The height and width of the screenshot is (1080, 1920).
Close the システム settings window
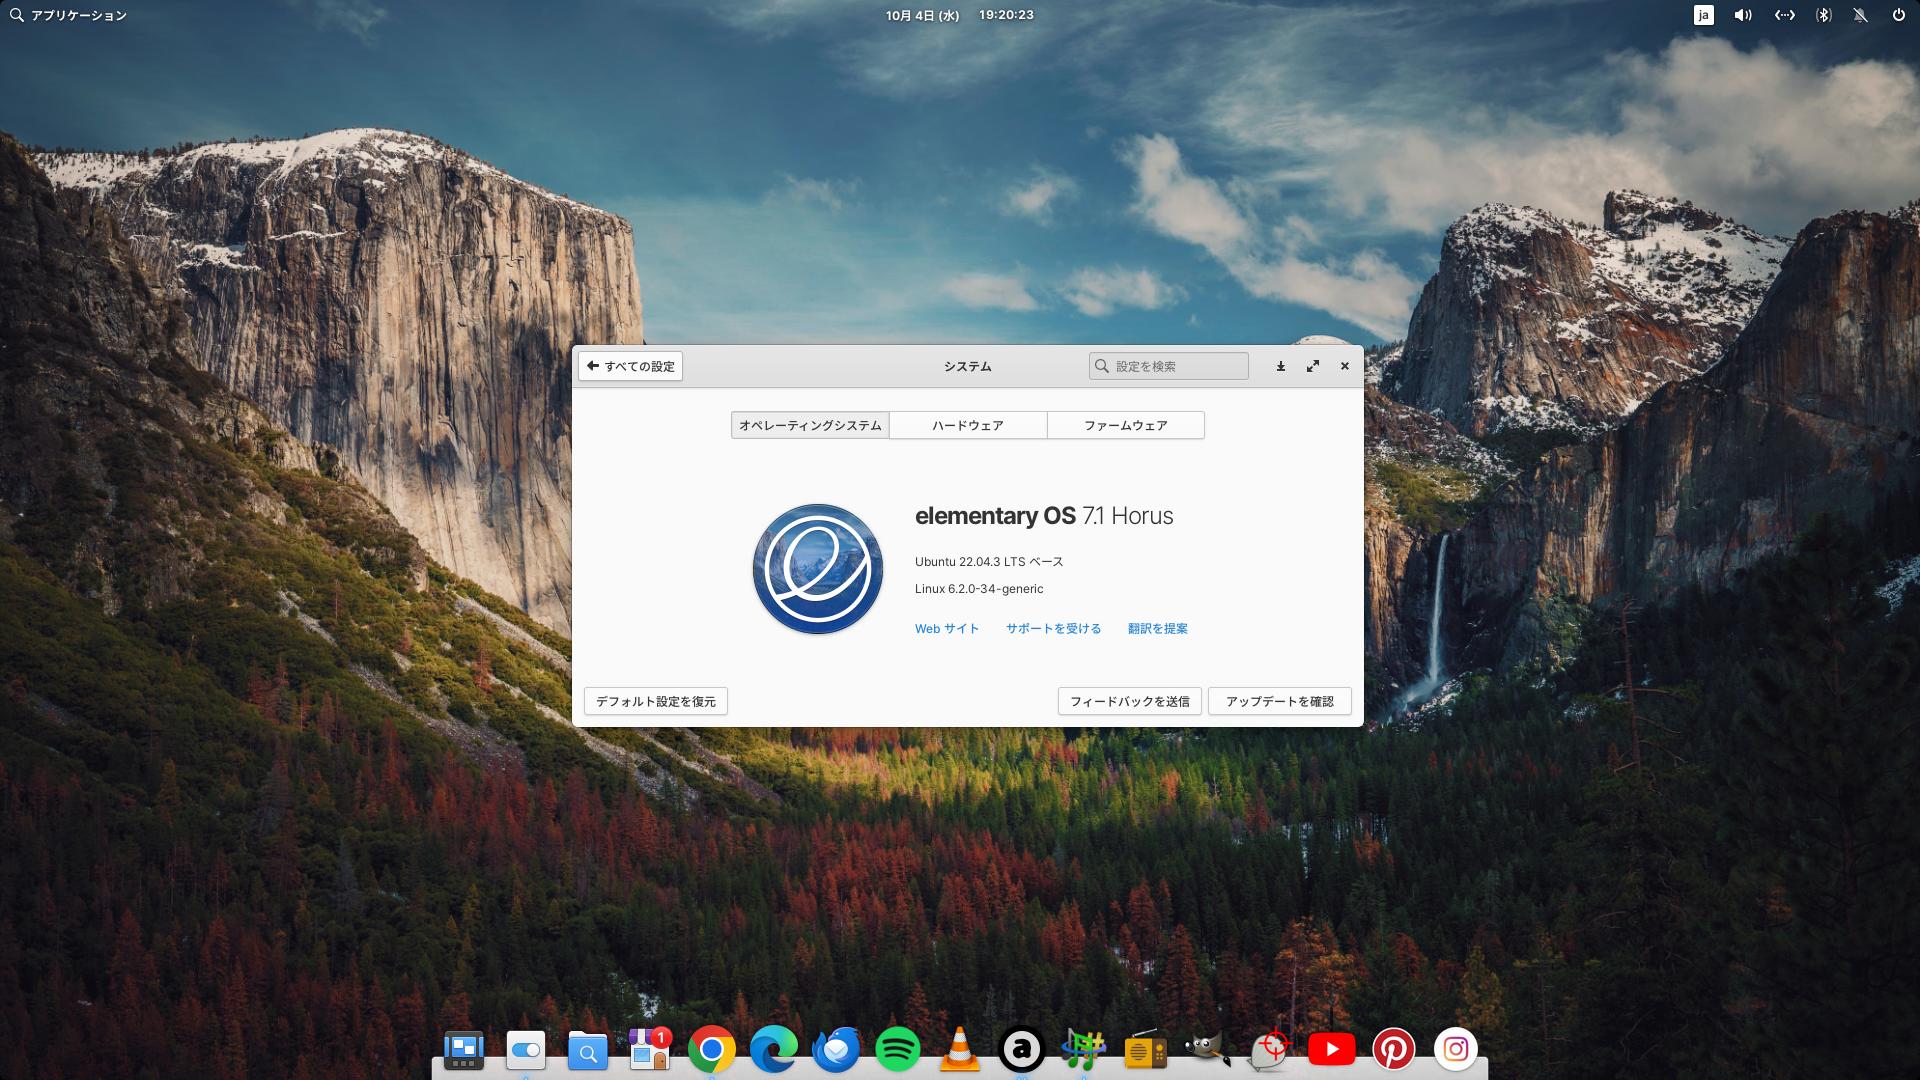tap(1345, 366)
